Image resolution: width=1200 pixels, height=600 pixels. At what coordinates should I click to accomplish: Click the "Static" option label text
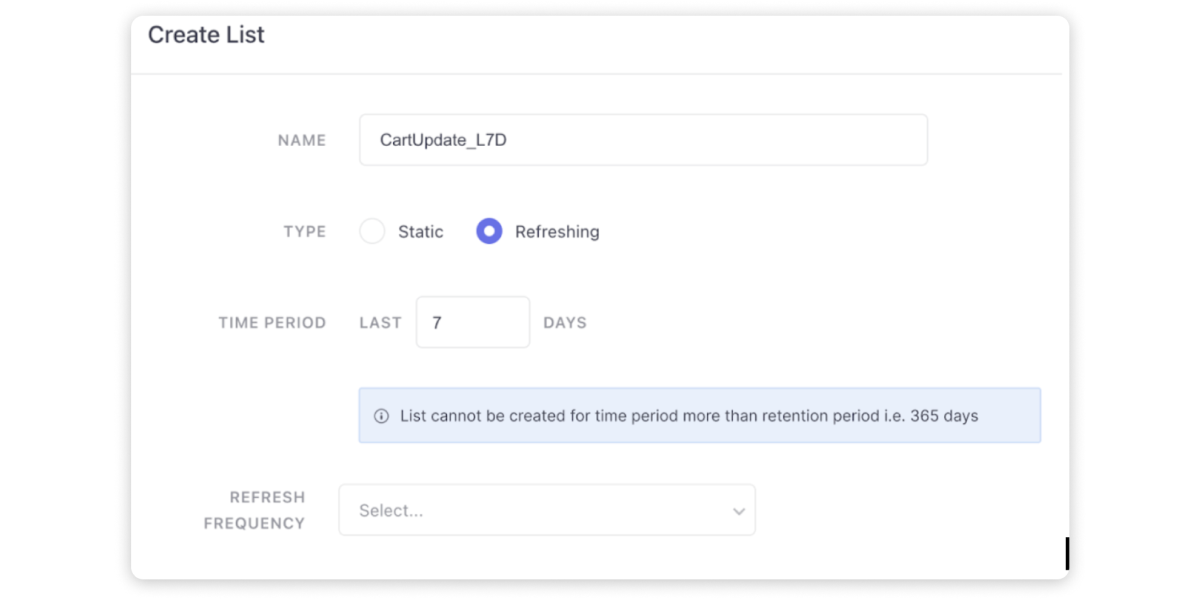(420, 232)
